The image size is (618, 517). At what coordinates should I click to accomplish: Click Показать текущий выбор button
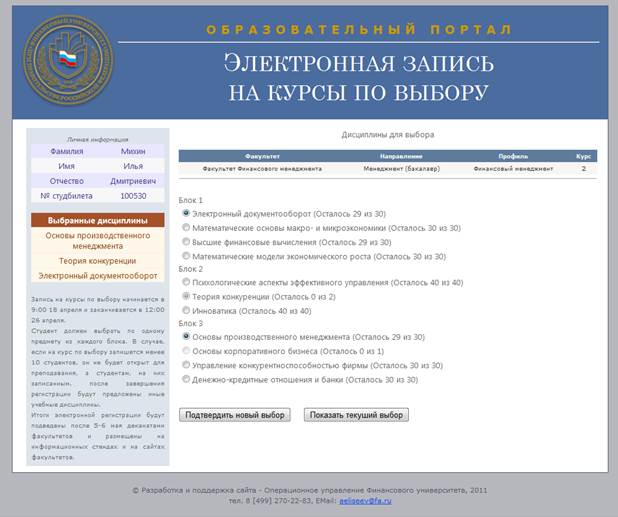coord(356,415)
